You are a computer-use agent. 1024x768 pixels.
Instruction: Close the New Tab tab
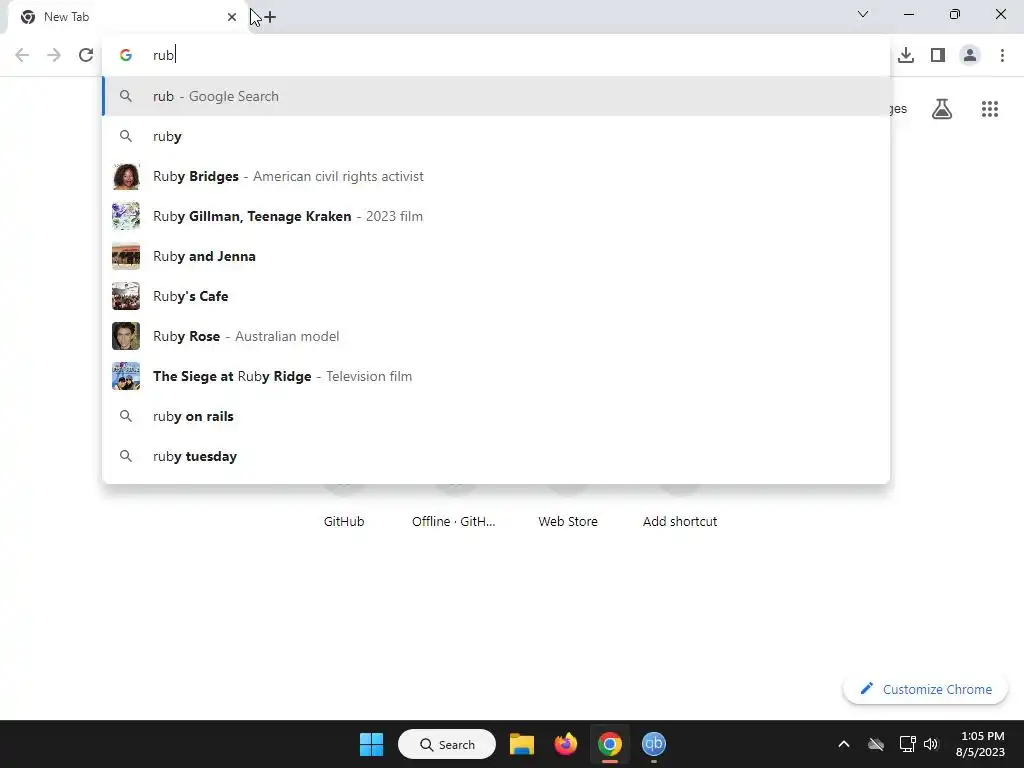pos(232,17)
